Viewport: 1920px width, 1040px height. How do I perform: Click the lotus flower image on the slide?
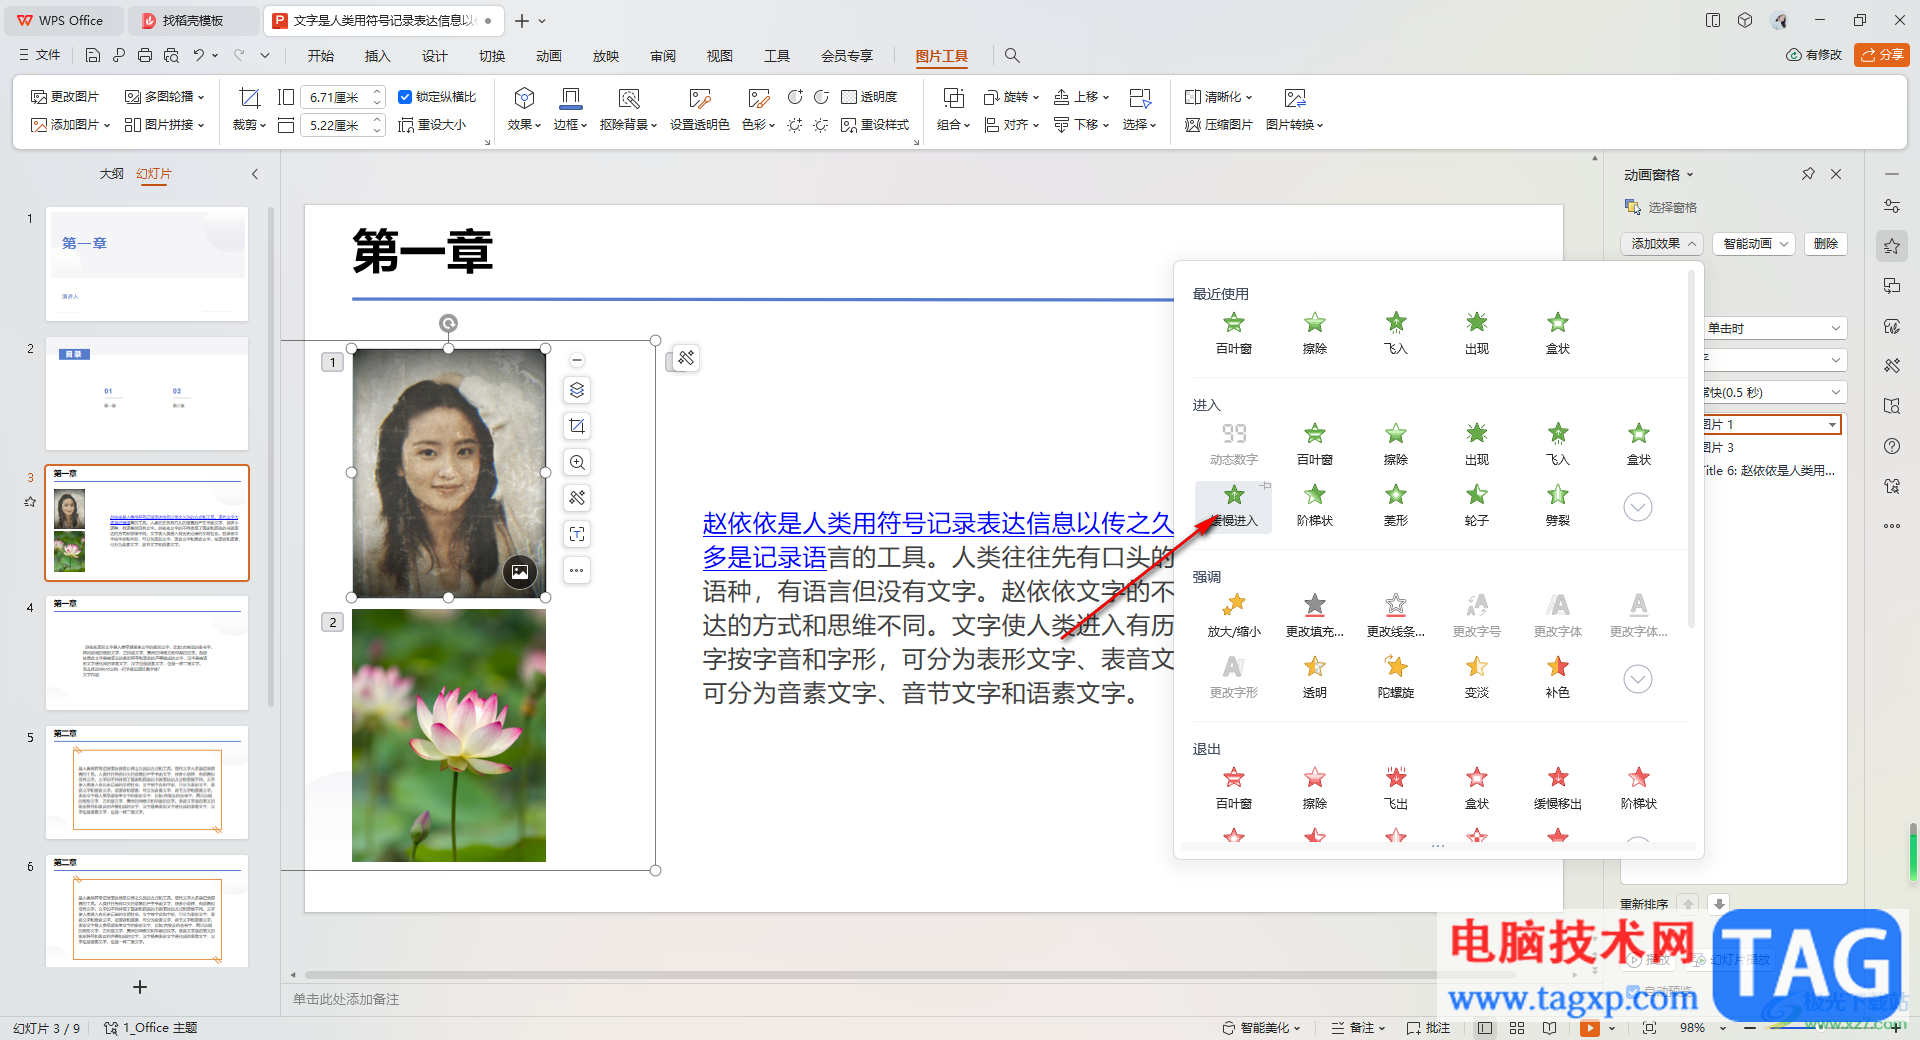449,735
